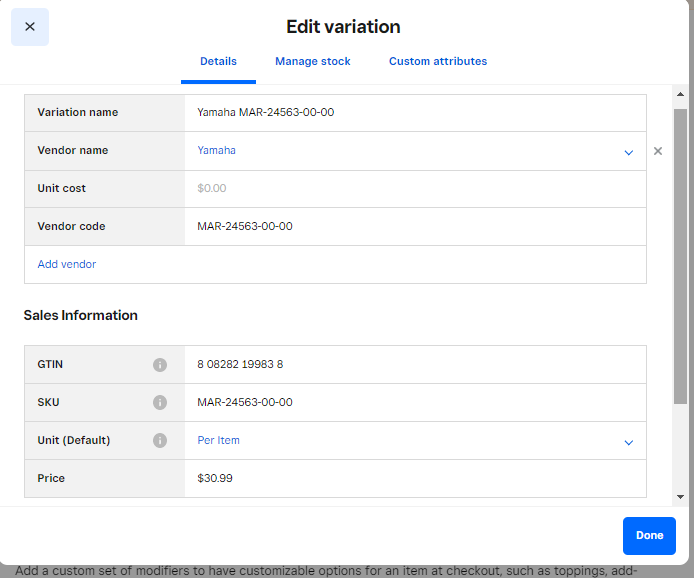The height and width of the screenshot is (578, 694).
Task: Click the scrollbar up arrow
Action: [681, 95]
